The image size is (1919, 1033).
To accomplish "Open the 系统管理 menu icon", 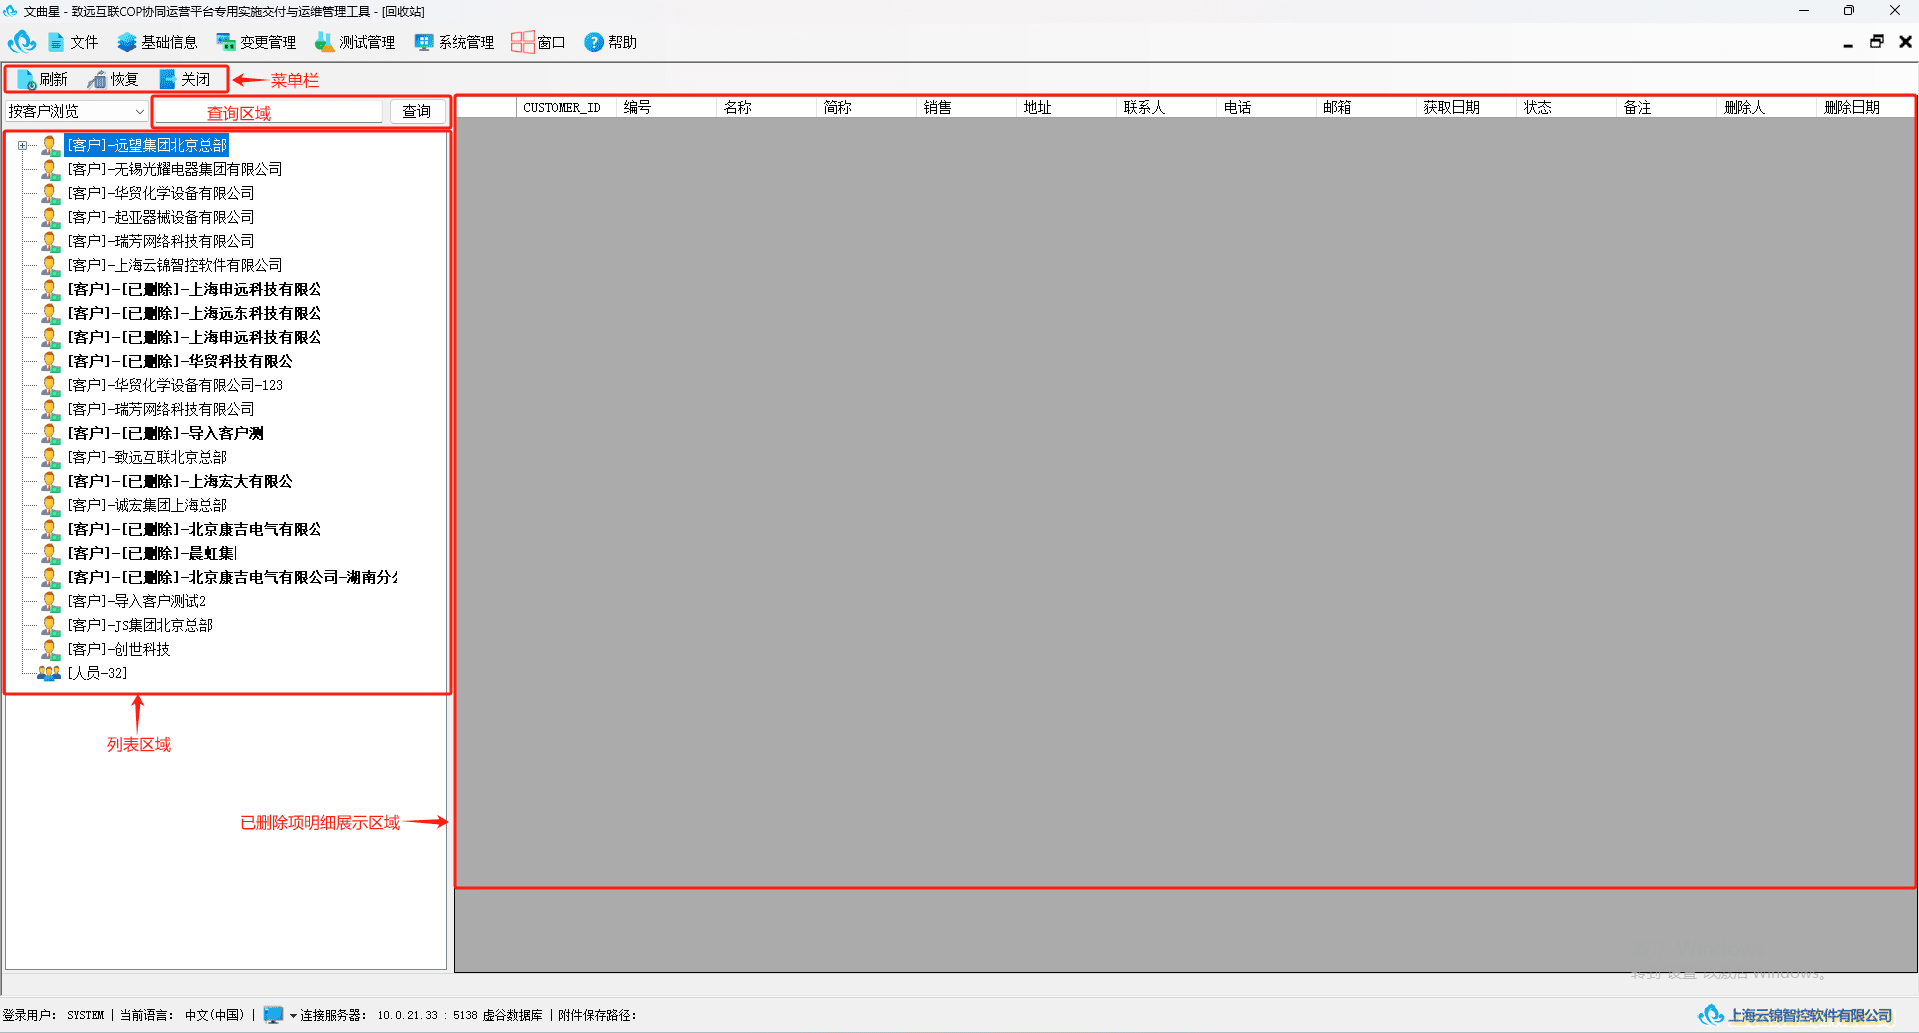I will pos(424,42).
